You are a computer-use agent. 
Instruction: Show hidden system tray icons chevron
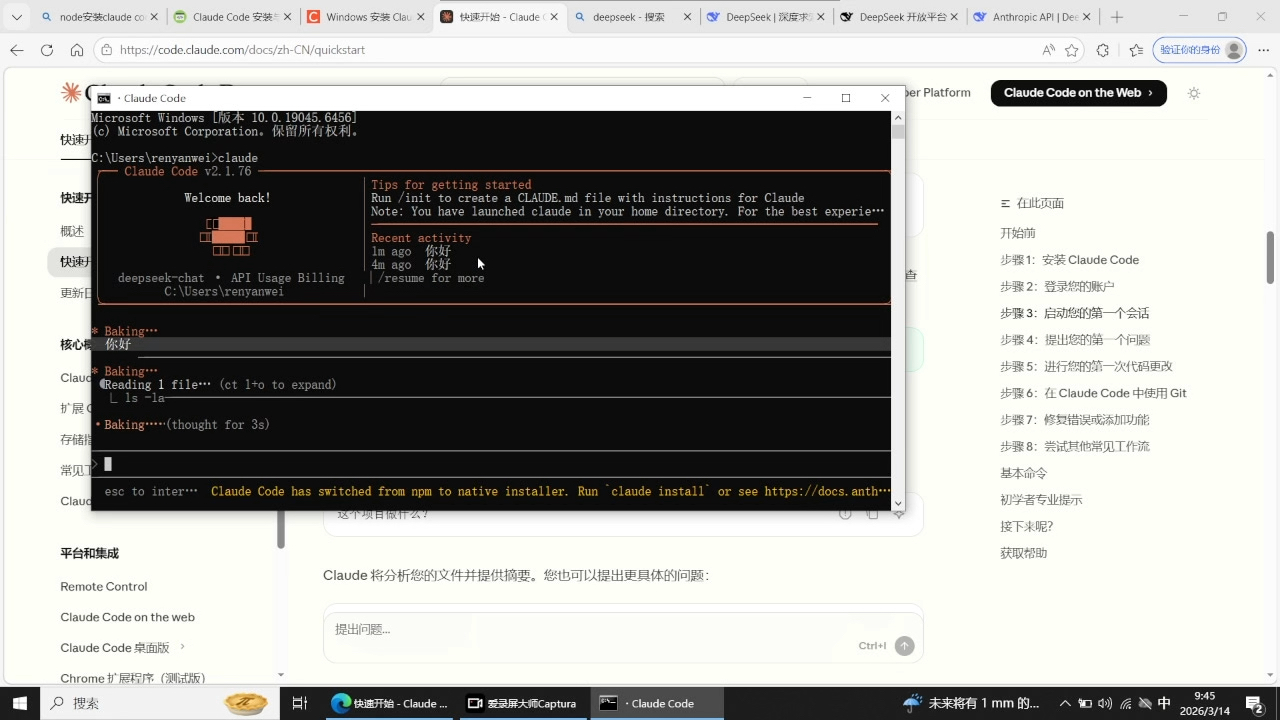click(x=1065, y=703)
